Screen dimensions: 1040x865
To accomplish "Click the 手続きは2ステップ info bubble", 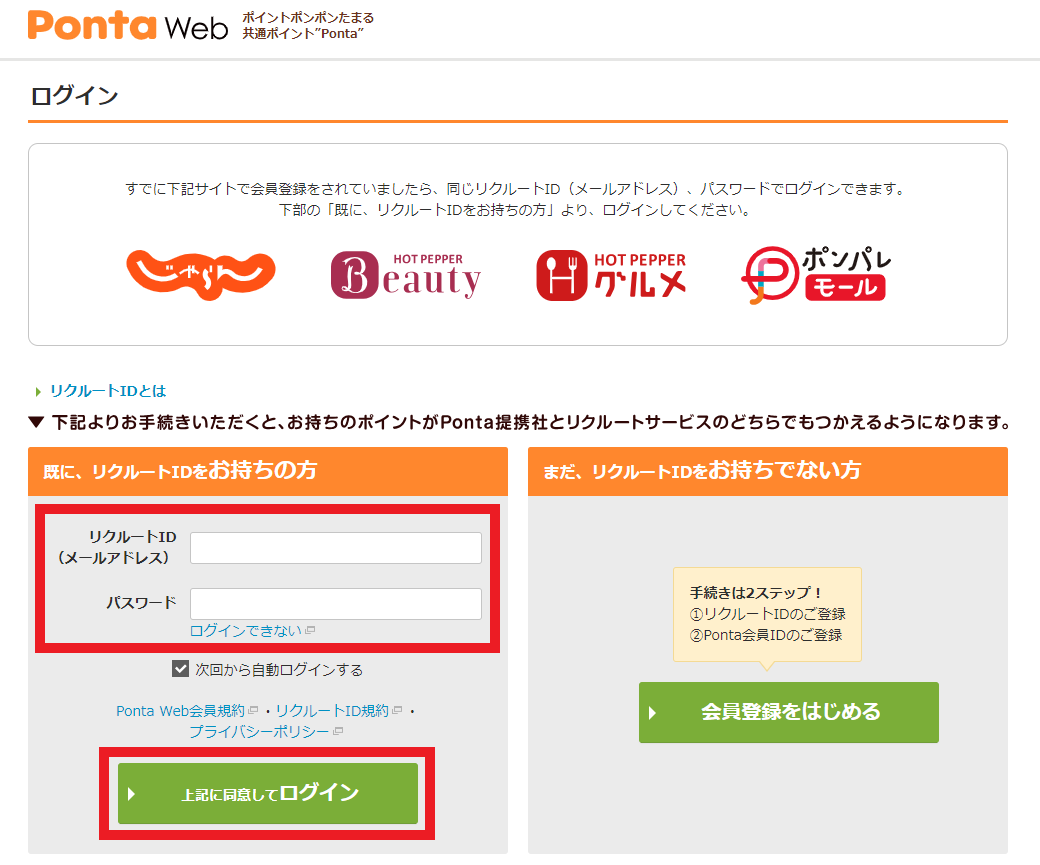I will (x=767, y=613).
